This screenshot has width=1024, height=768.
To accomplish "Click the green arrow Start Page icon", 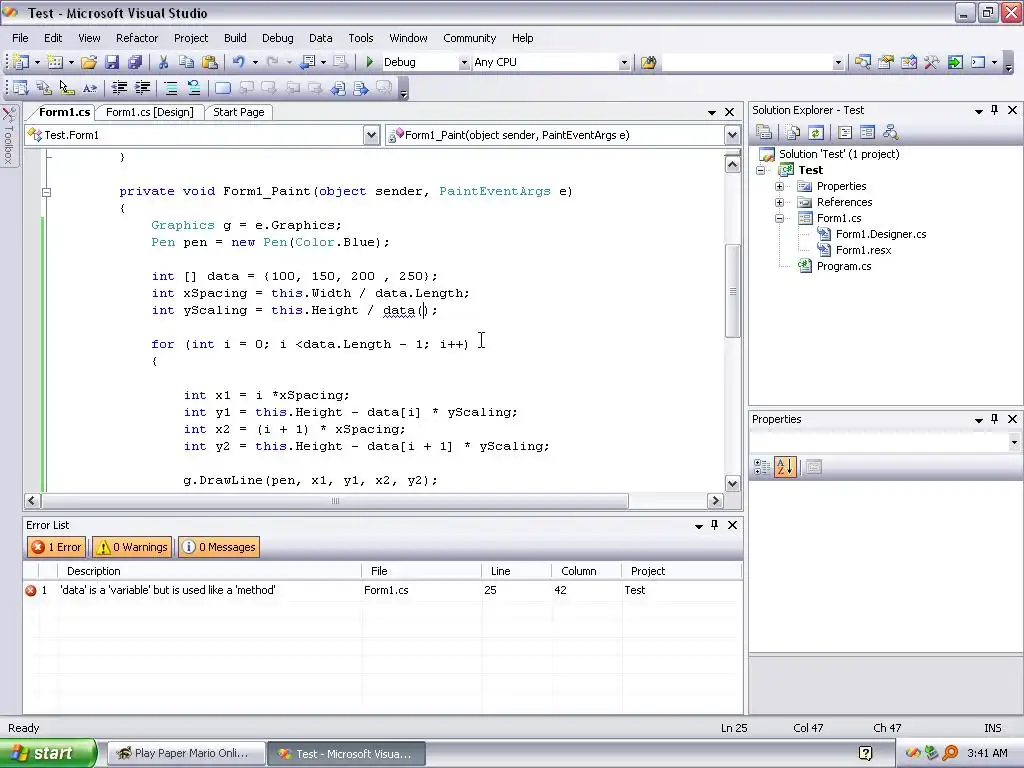I will [x=955, y=62].
